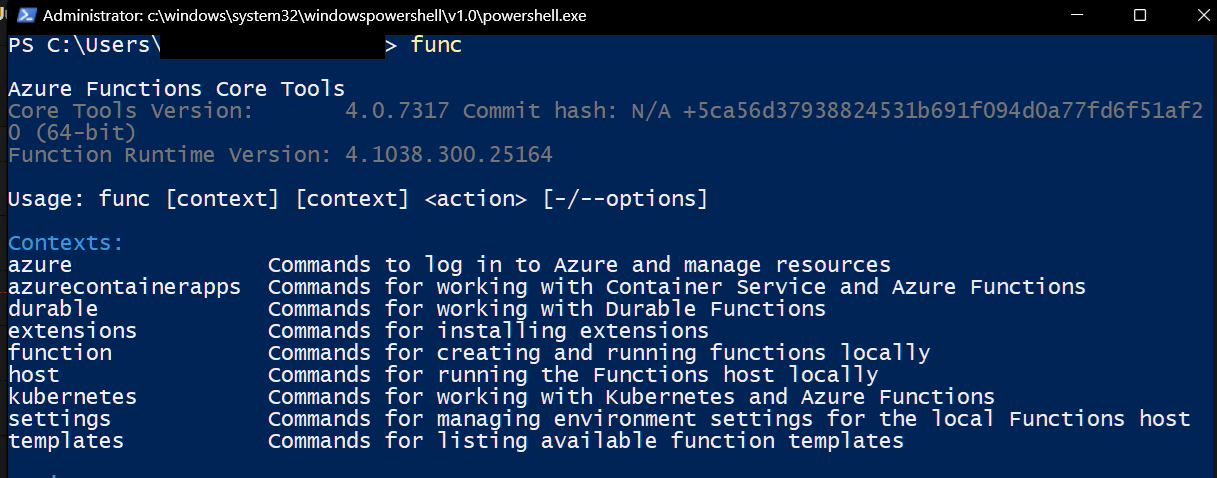Click the 'kubernetes' context entry
The image size is (1217, 478).
(x=72, y=397)
